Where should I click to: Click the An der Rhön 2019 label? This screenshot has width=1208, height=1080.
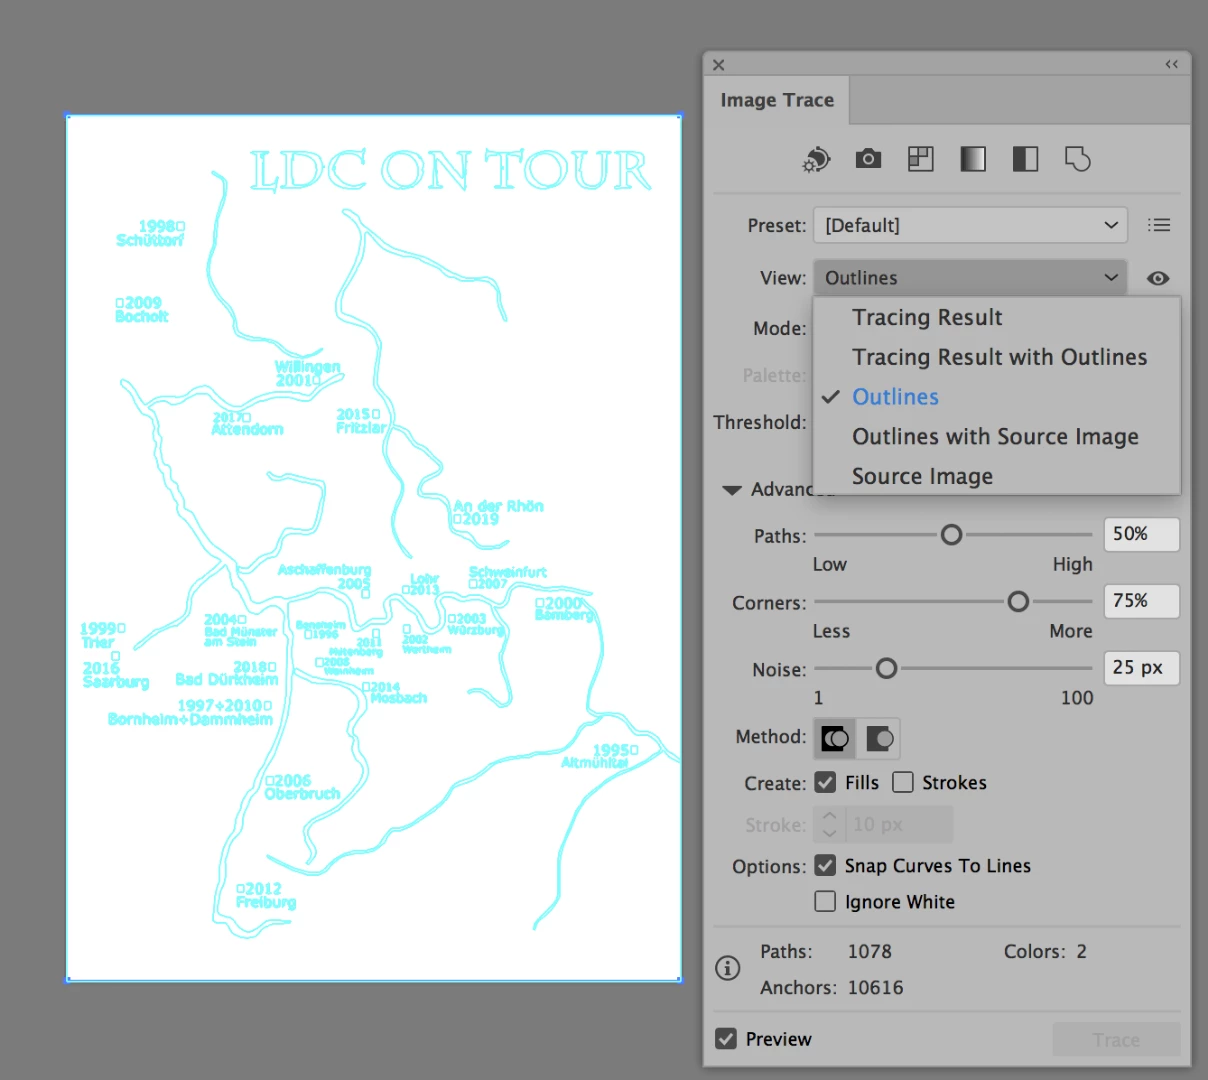498,512
